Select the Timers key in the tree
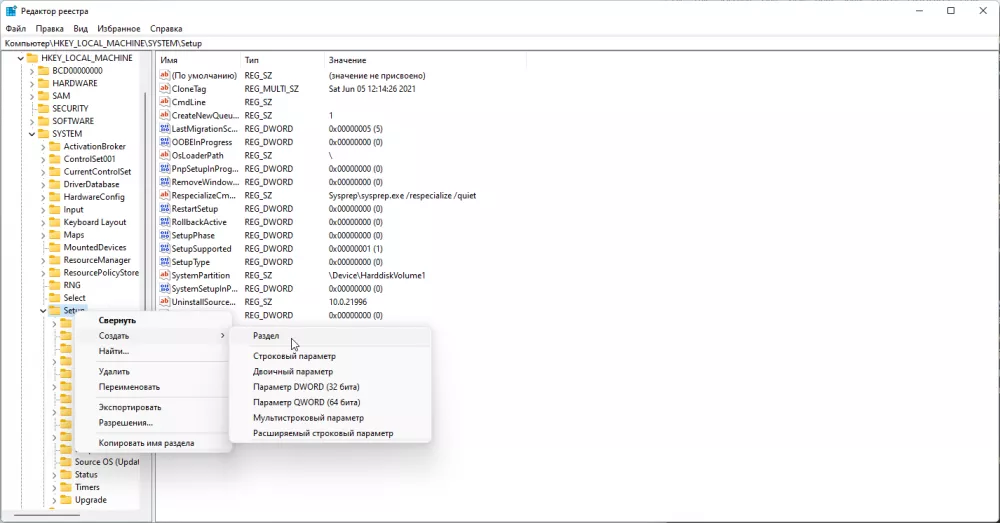Viewport: 1000px width, 523px height. click(x=87, y=487)
